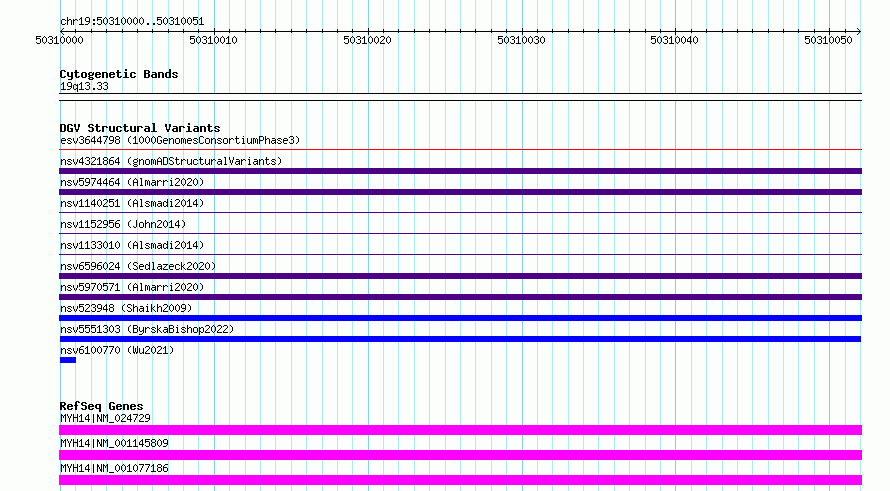Open gene label MYH14|NM_001145809
The width and height of the screenshot is (890, 491).
[x=114, y=443]
